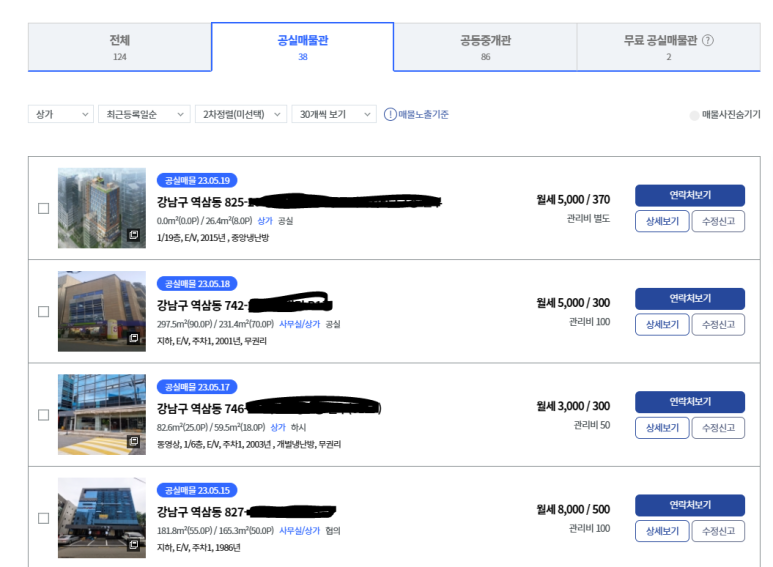The image size is (773, 567).
Task: Expand the 30개씩 보기 page size dropdown
Action: click(x=334, y=115)
